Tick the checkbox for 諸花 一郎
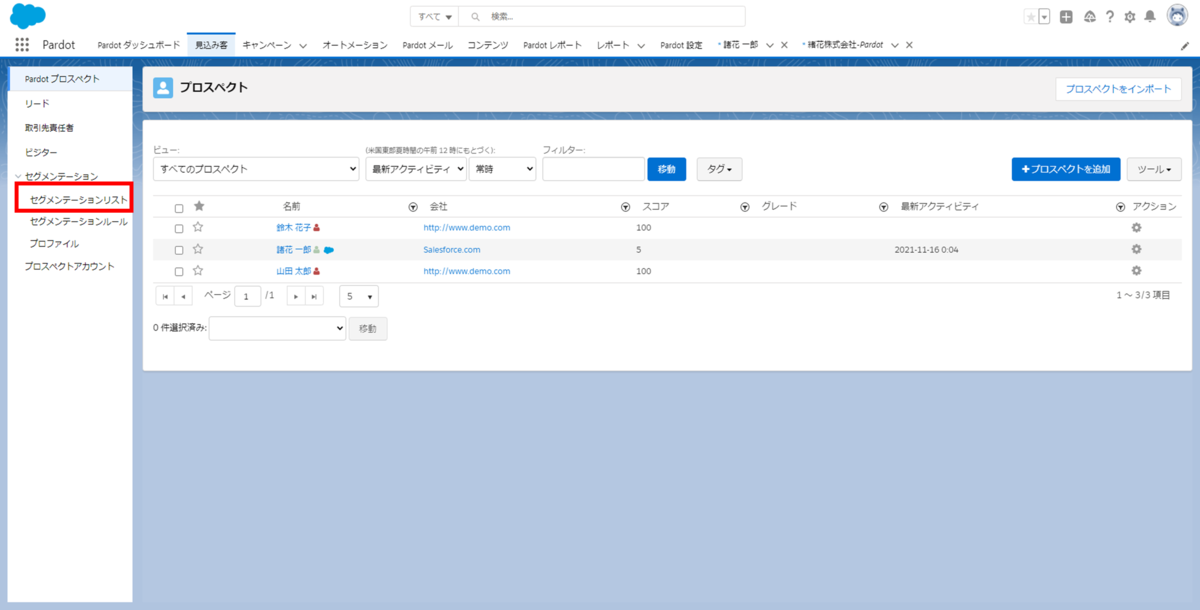 tap(179, 251)
